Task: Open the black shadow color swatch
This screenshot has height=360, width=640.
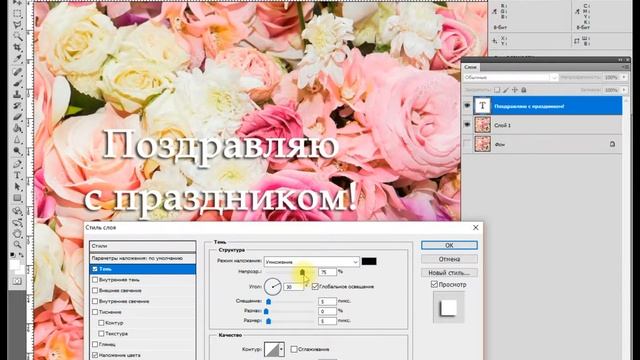Action: [369, 261]
